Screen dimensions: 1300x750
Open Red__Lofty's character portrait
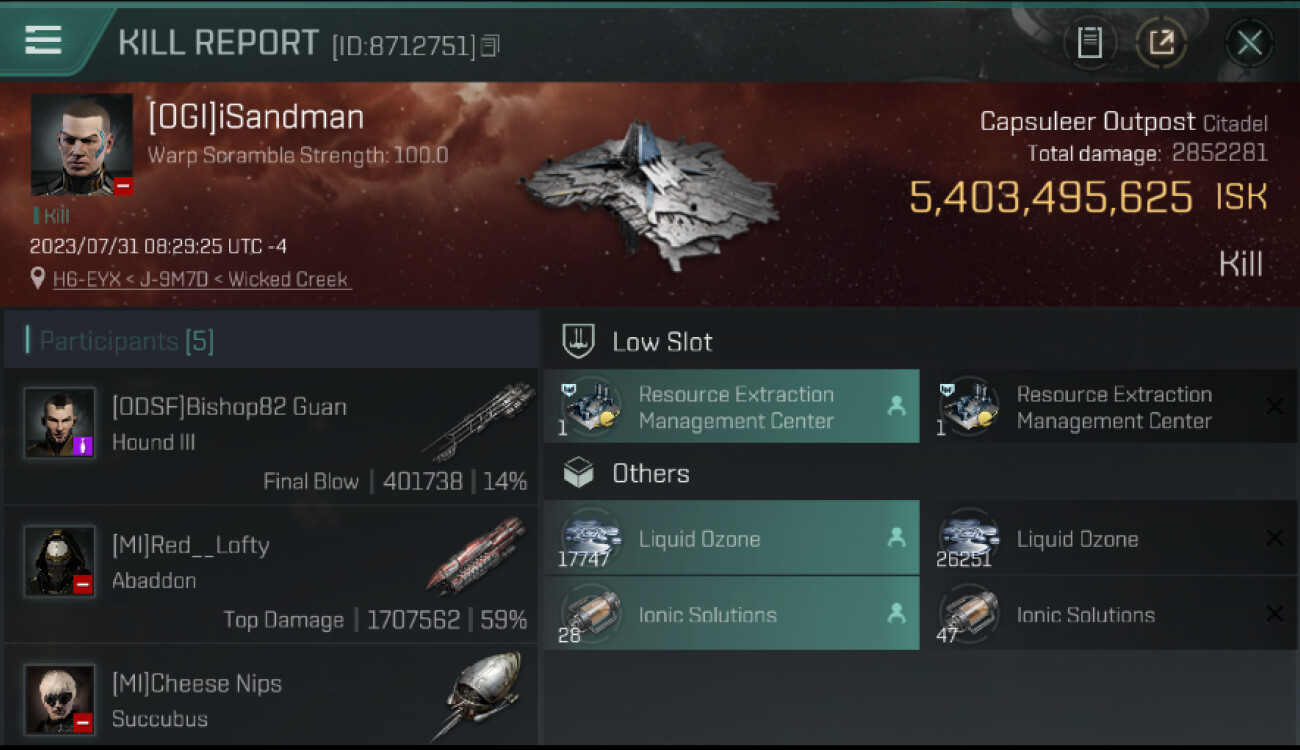59,561
